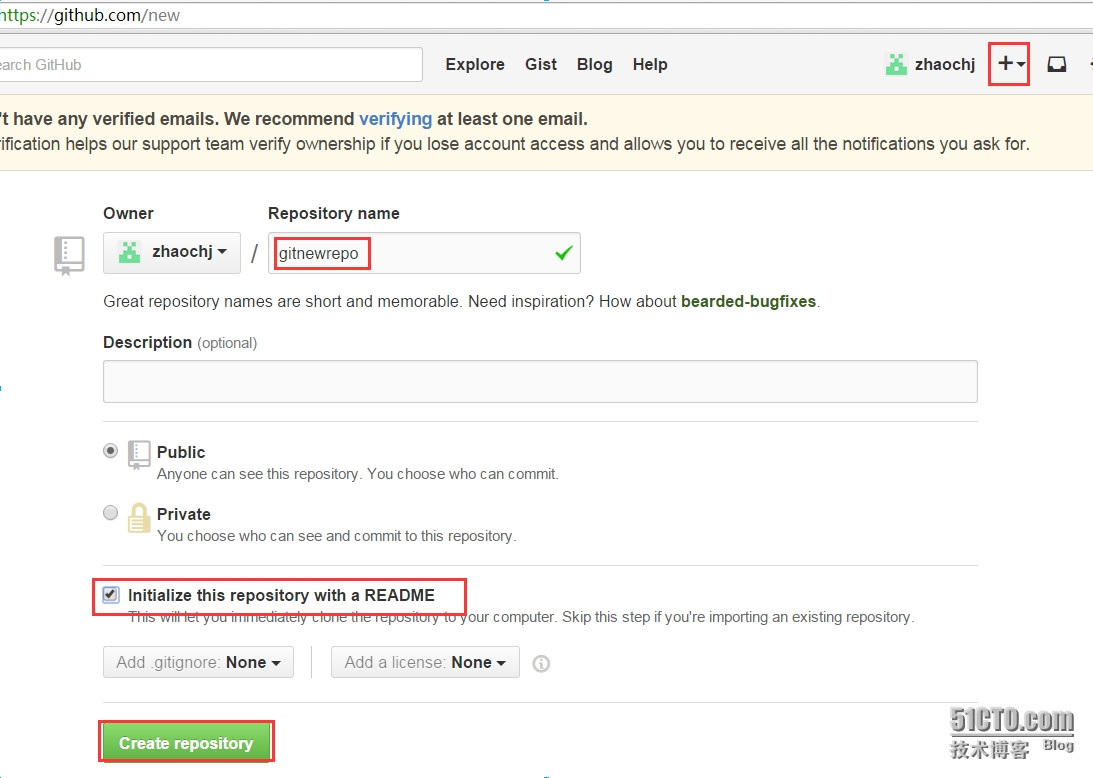Click the repository book icon next to Owner

tap(69, 255)
